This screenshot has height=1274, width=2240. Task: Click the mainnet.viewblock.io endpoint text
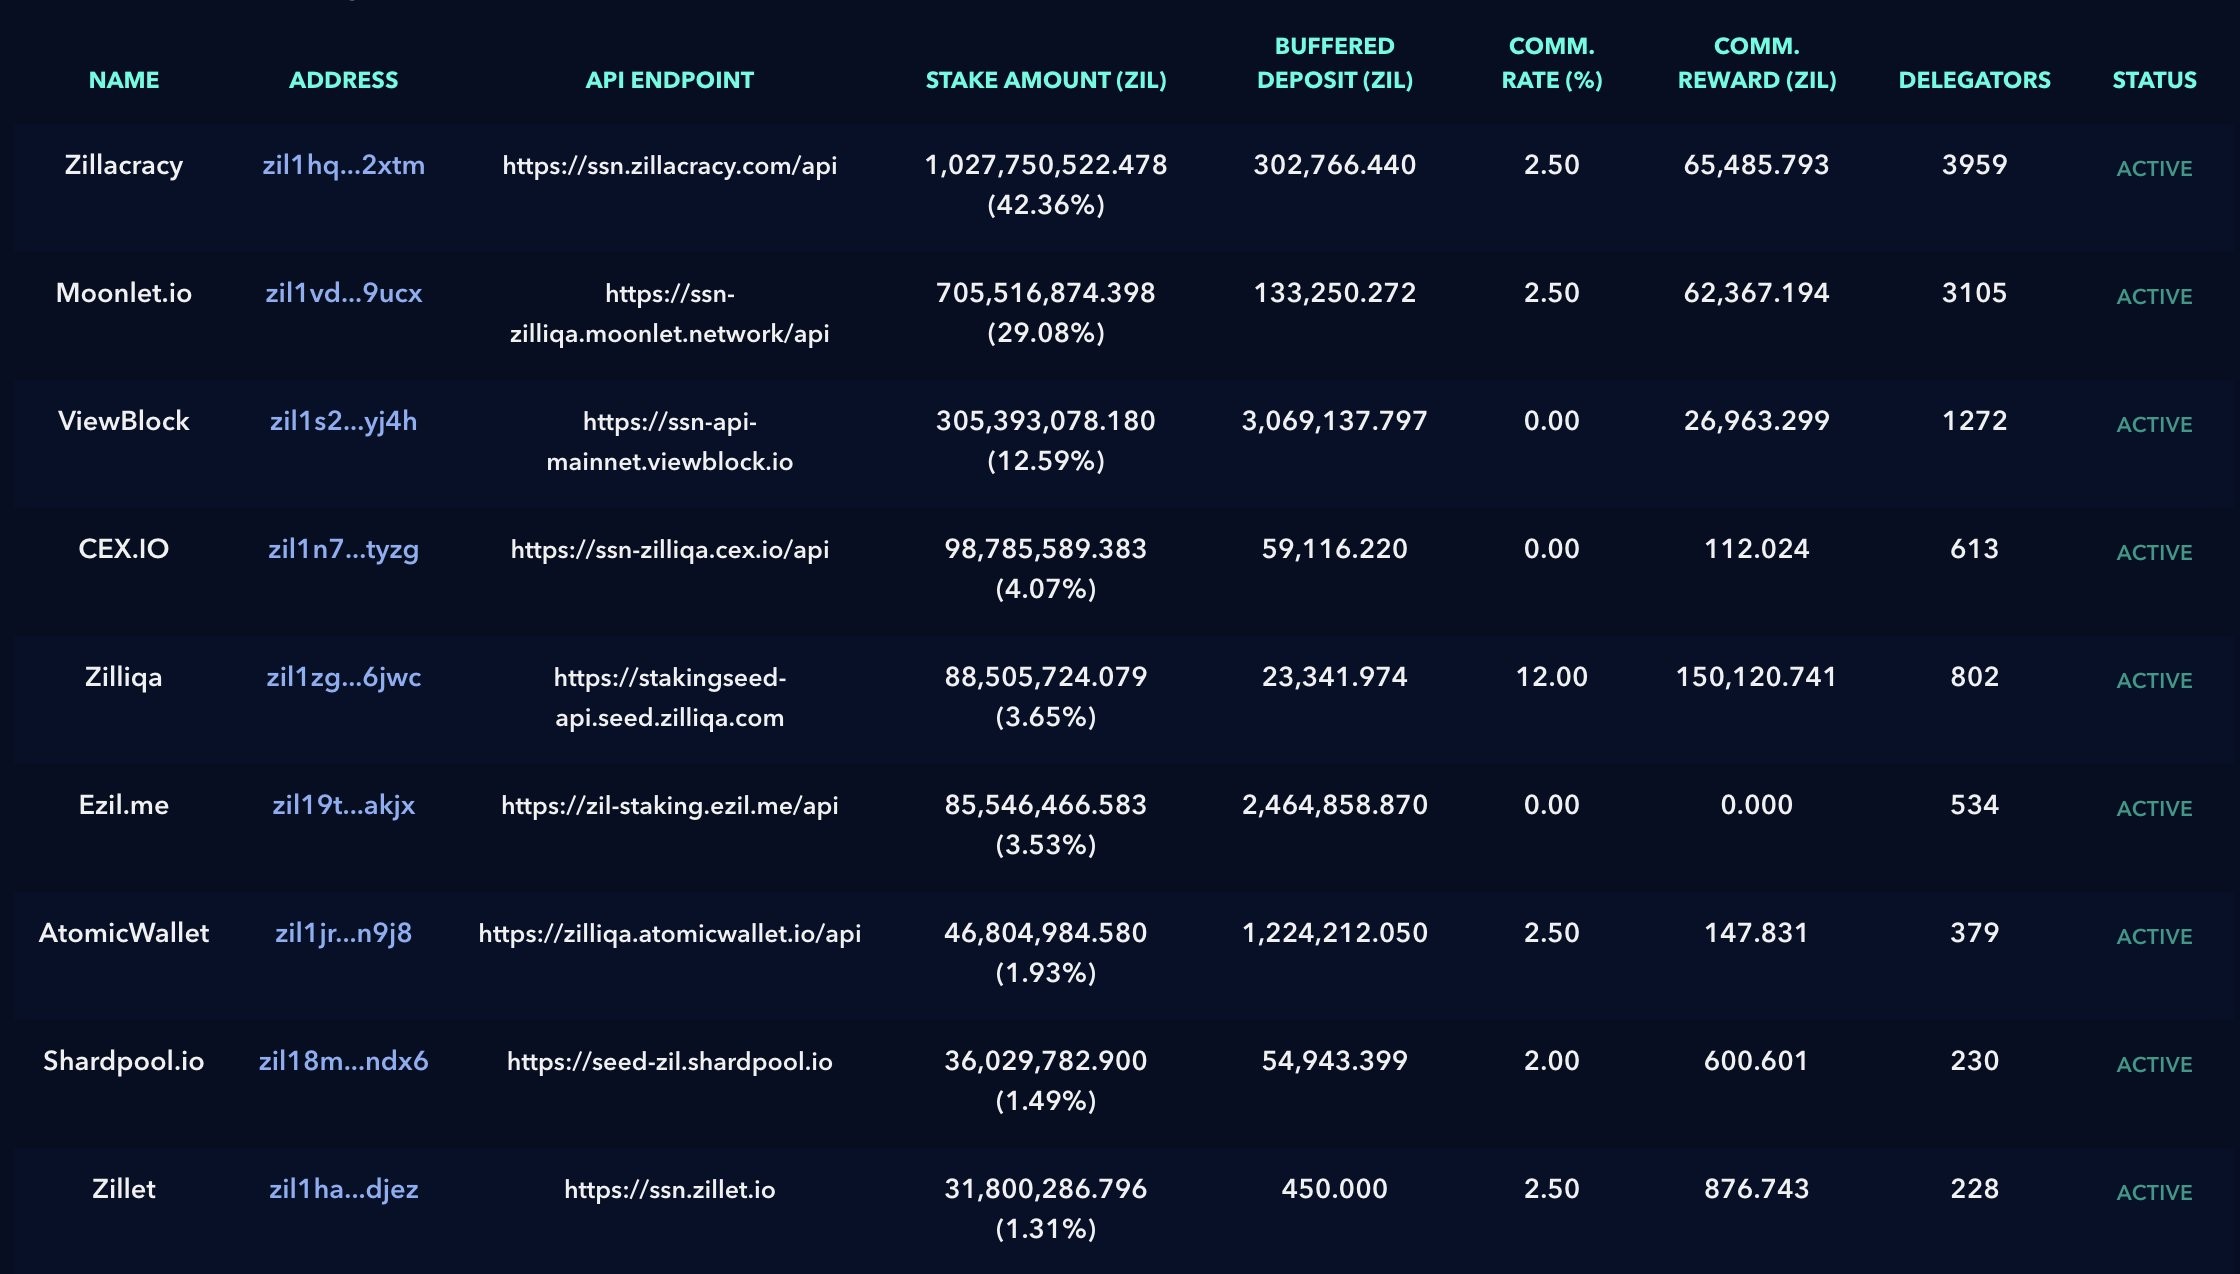pyautogui.click(x=670, y=461)
